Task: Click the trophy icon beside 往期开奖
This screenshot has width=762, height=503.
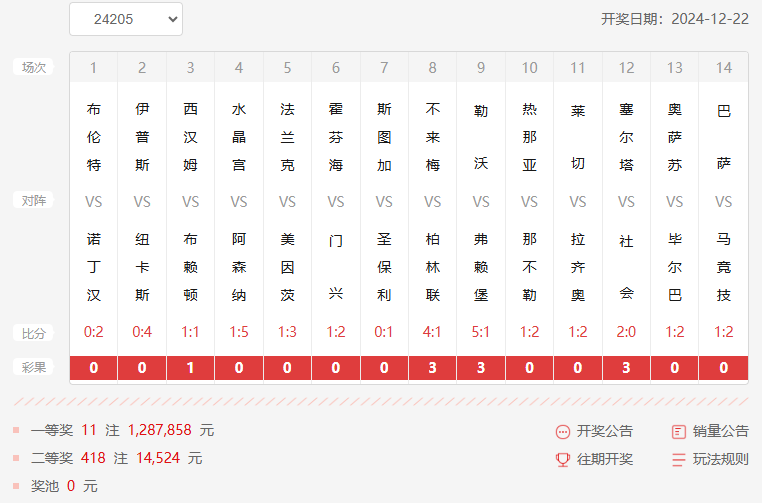Action: 563,460
